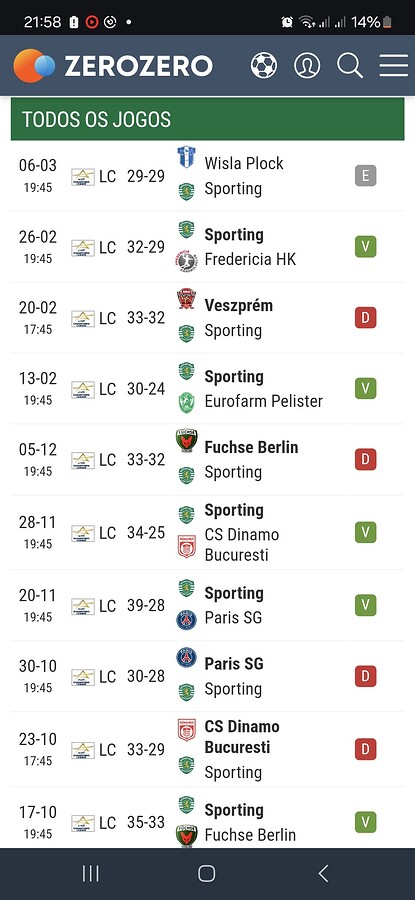Tap Android recent apps button

coord(91,874)
